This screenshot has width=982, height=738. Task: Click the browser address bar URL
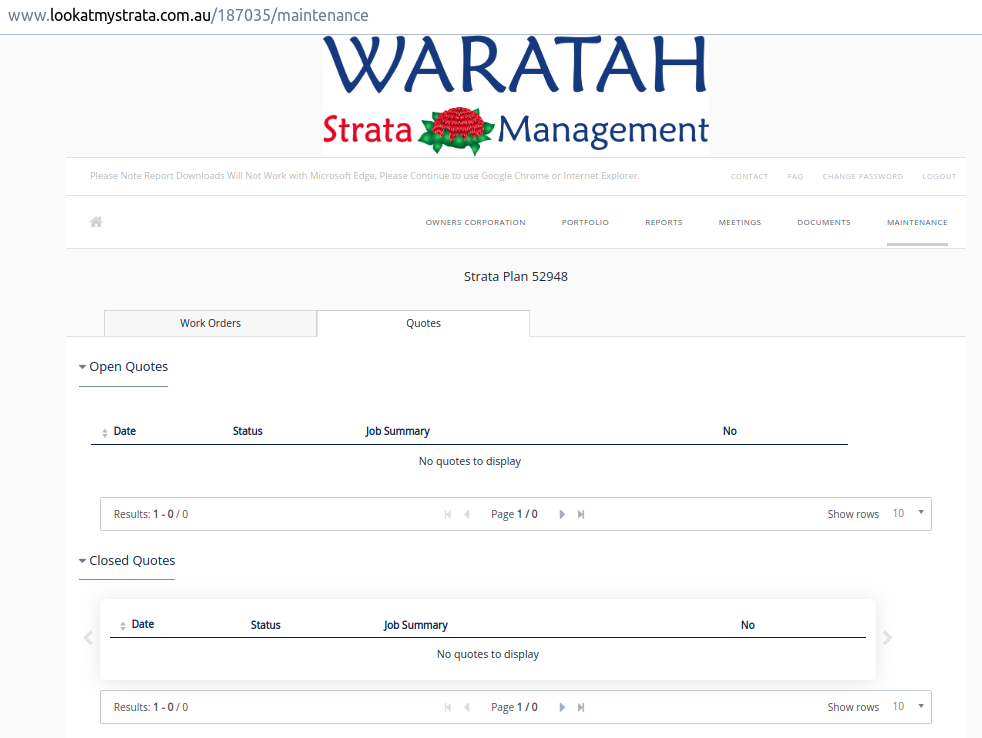point(188,15)
